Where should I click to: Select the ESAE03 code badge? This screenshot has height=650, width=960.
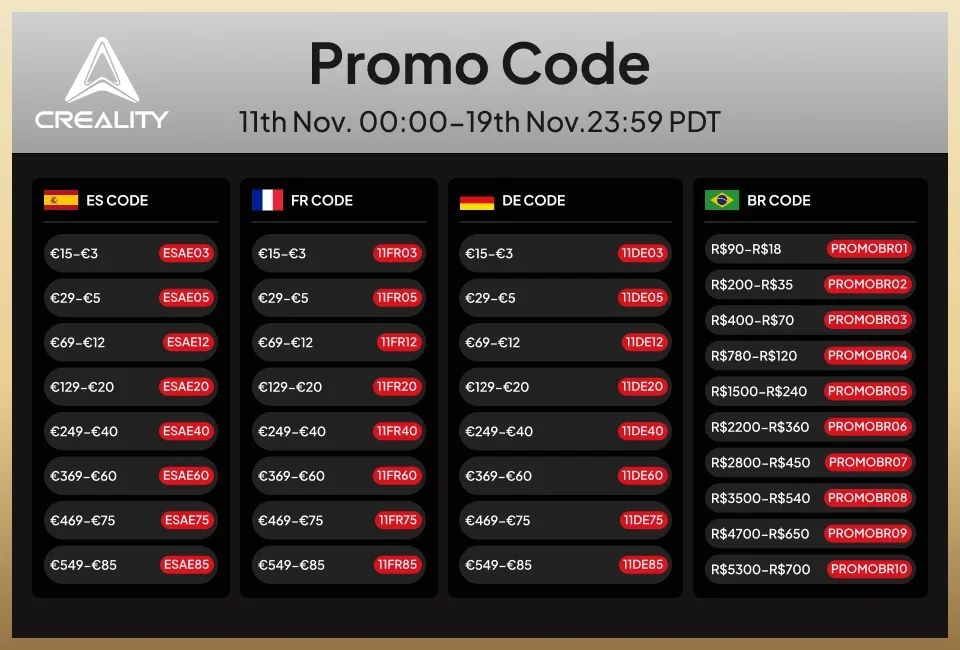point(186,253)
